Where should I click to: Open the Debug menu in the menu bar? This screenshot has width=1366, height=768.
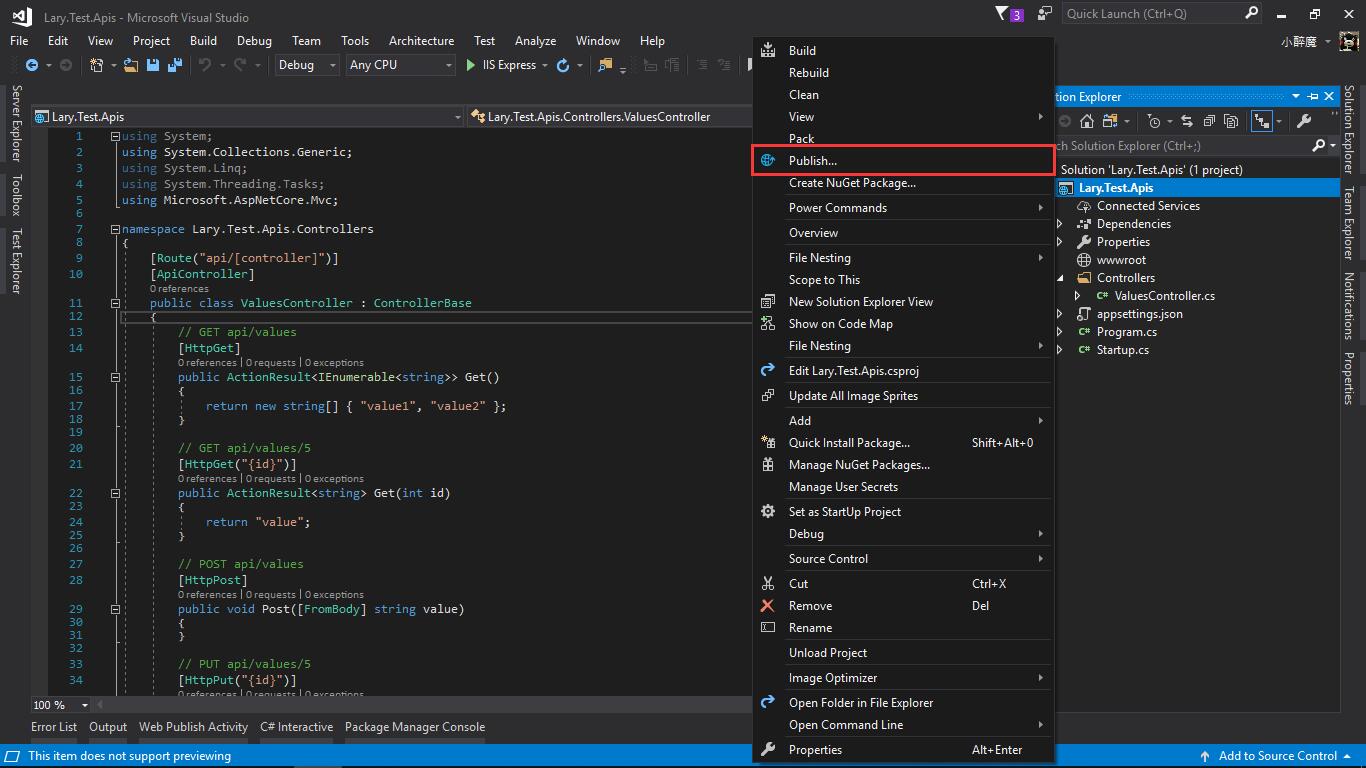pyautogui.click(x=254, y=41)
